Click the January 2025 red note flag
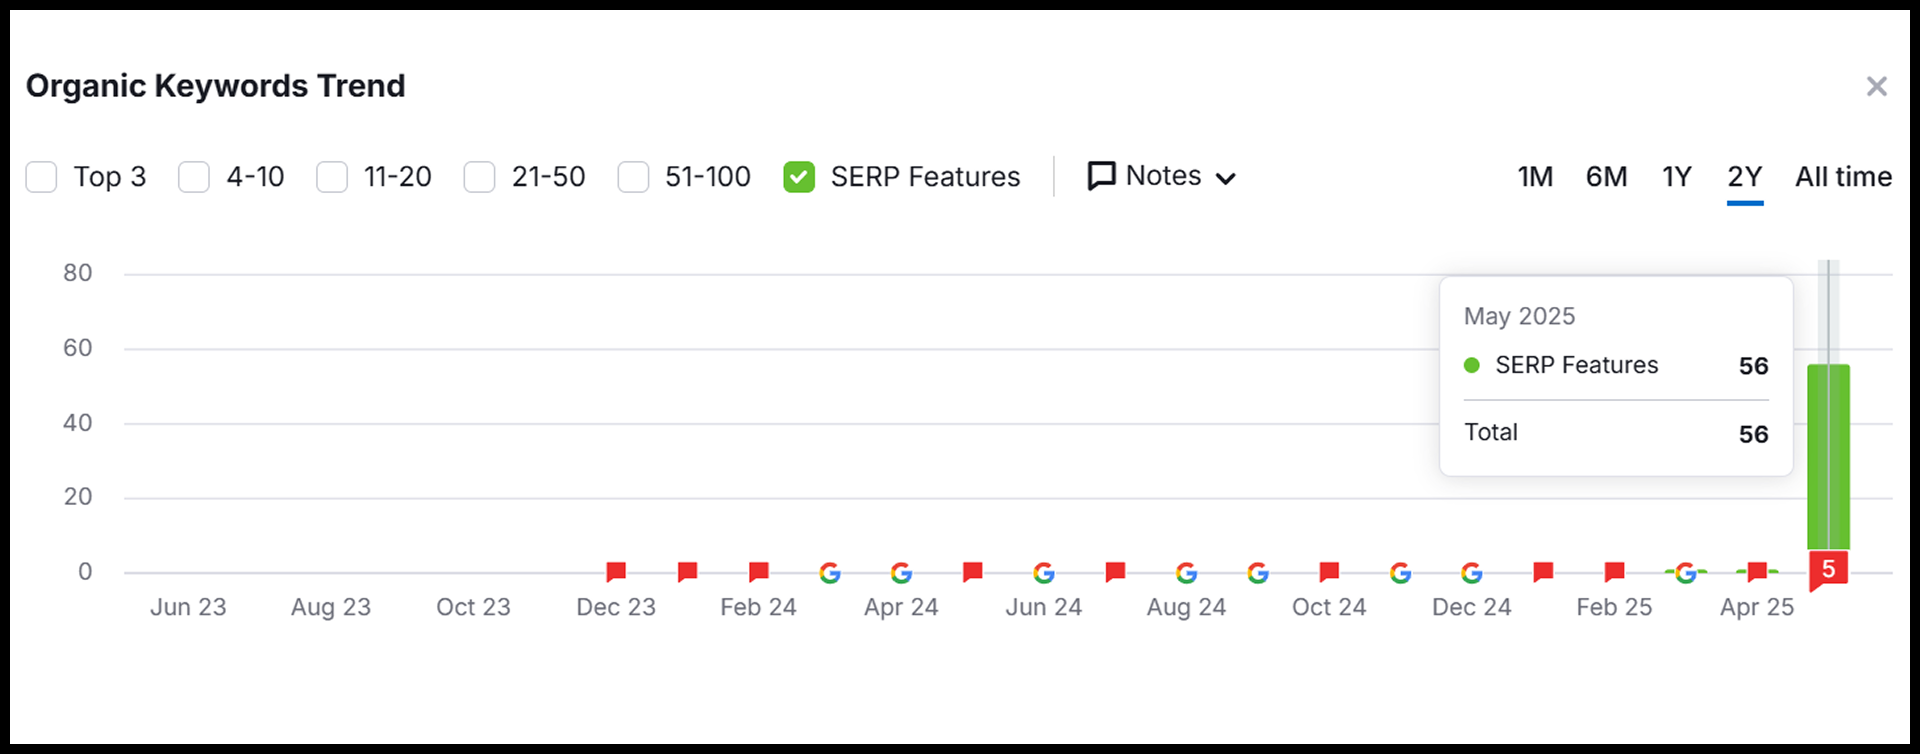Screen dimensions: 1920x754 1543,572
